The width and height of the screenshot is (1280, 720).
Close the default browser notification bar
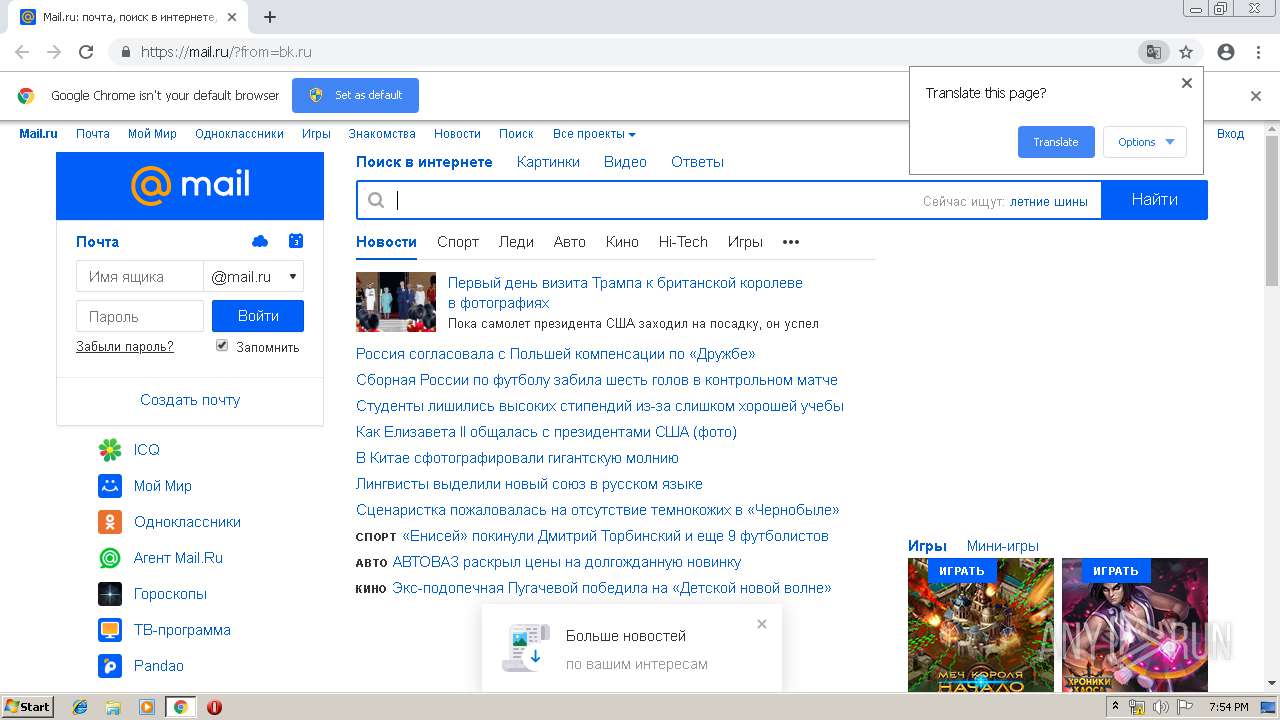[x=1256, y=96]
